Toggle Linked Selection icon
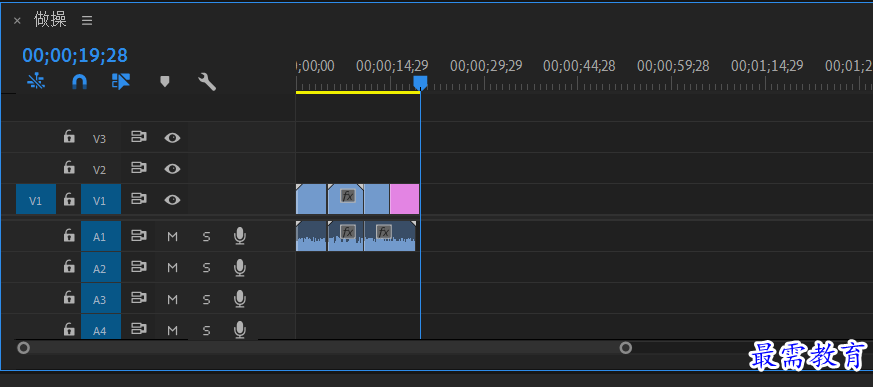This screenshot has width=873, height=387. point(121,82)
